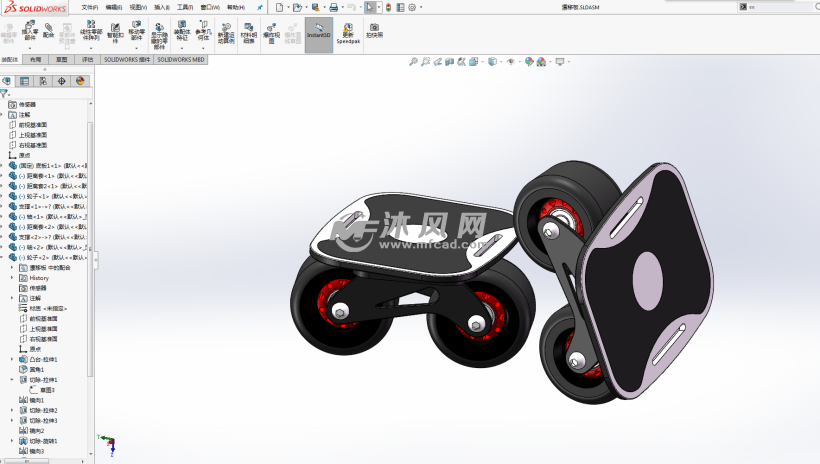The image size is (820, 464).
Task: Click the Mate (配合) tool
Action: tap(48, 31)
